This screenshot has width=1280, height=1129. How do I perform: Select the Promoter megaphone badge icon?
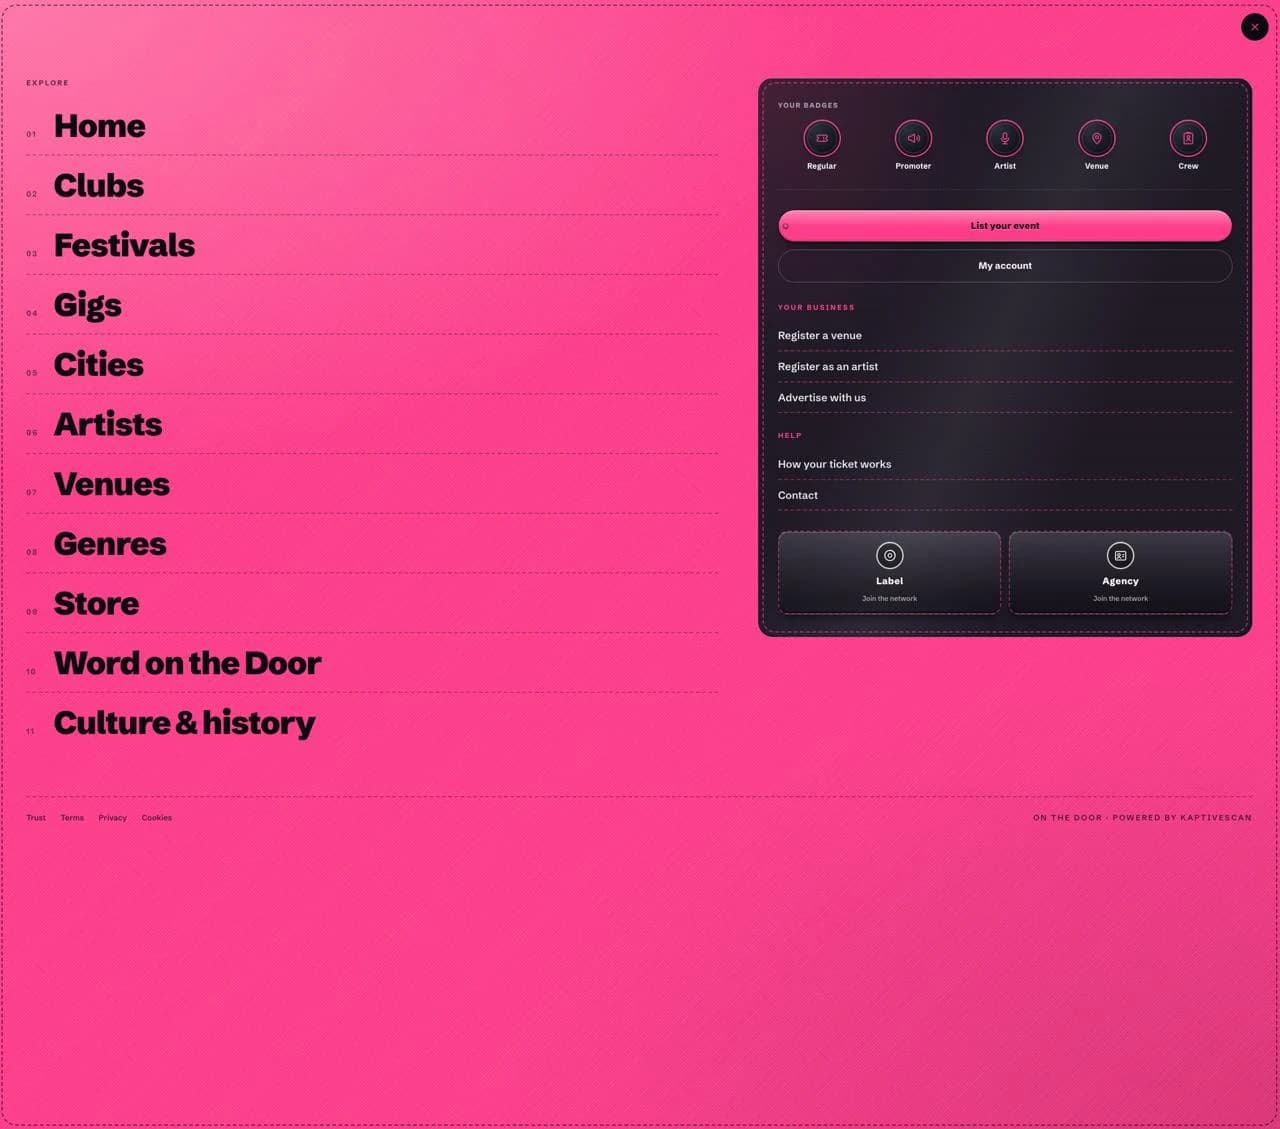point(913,138)
